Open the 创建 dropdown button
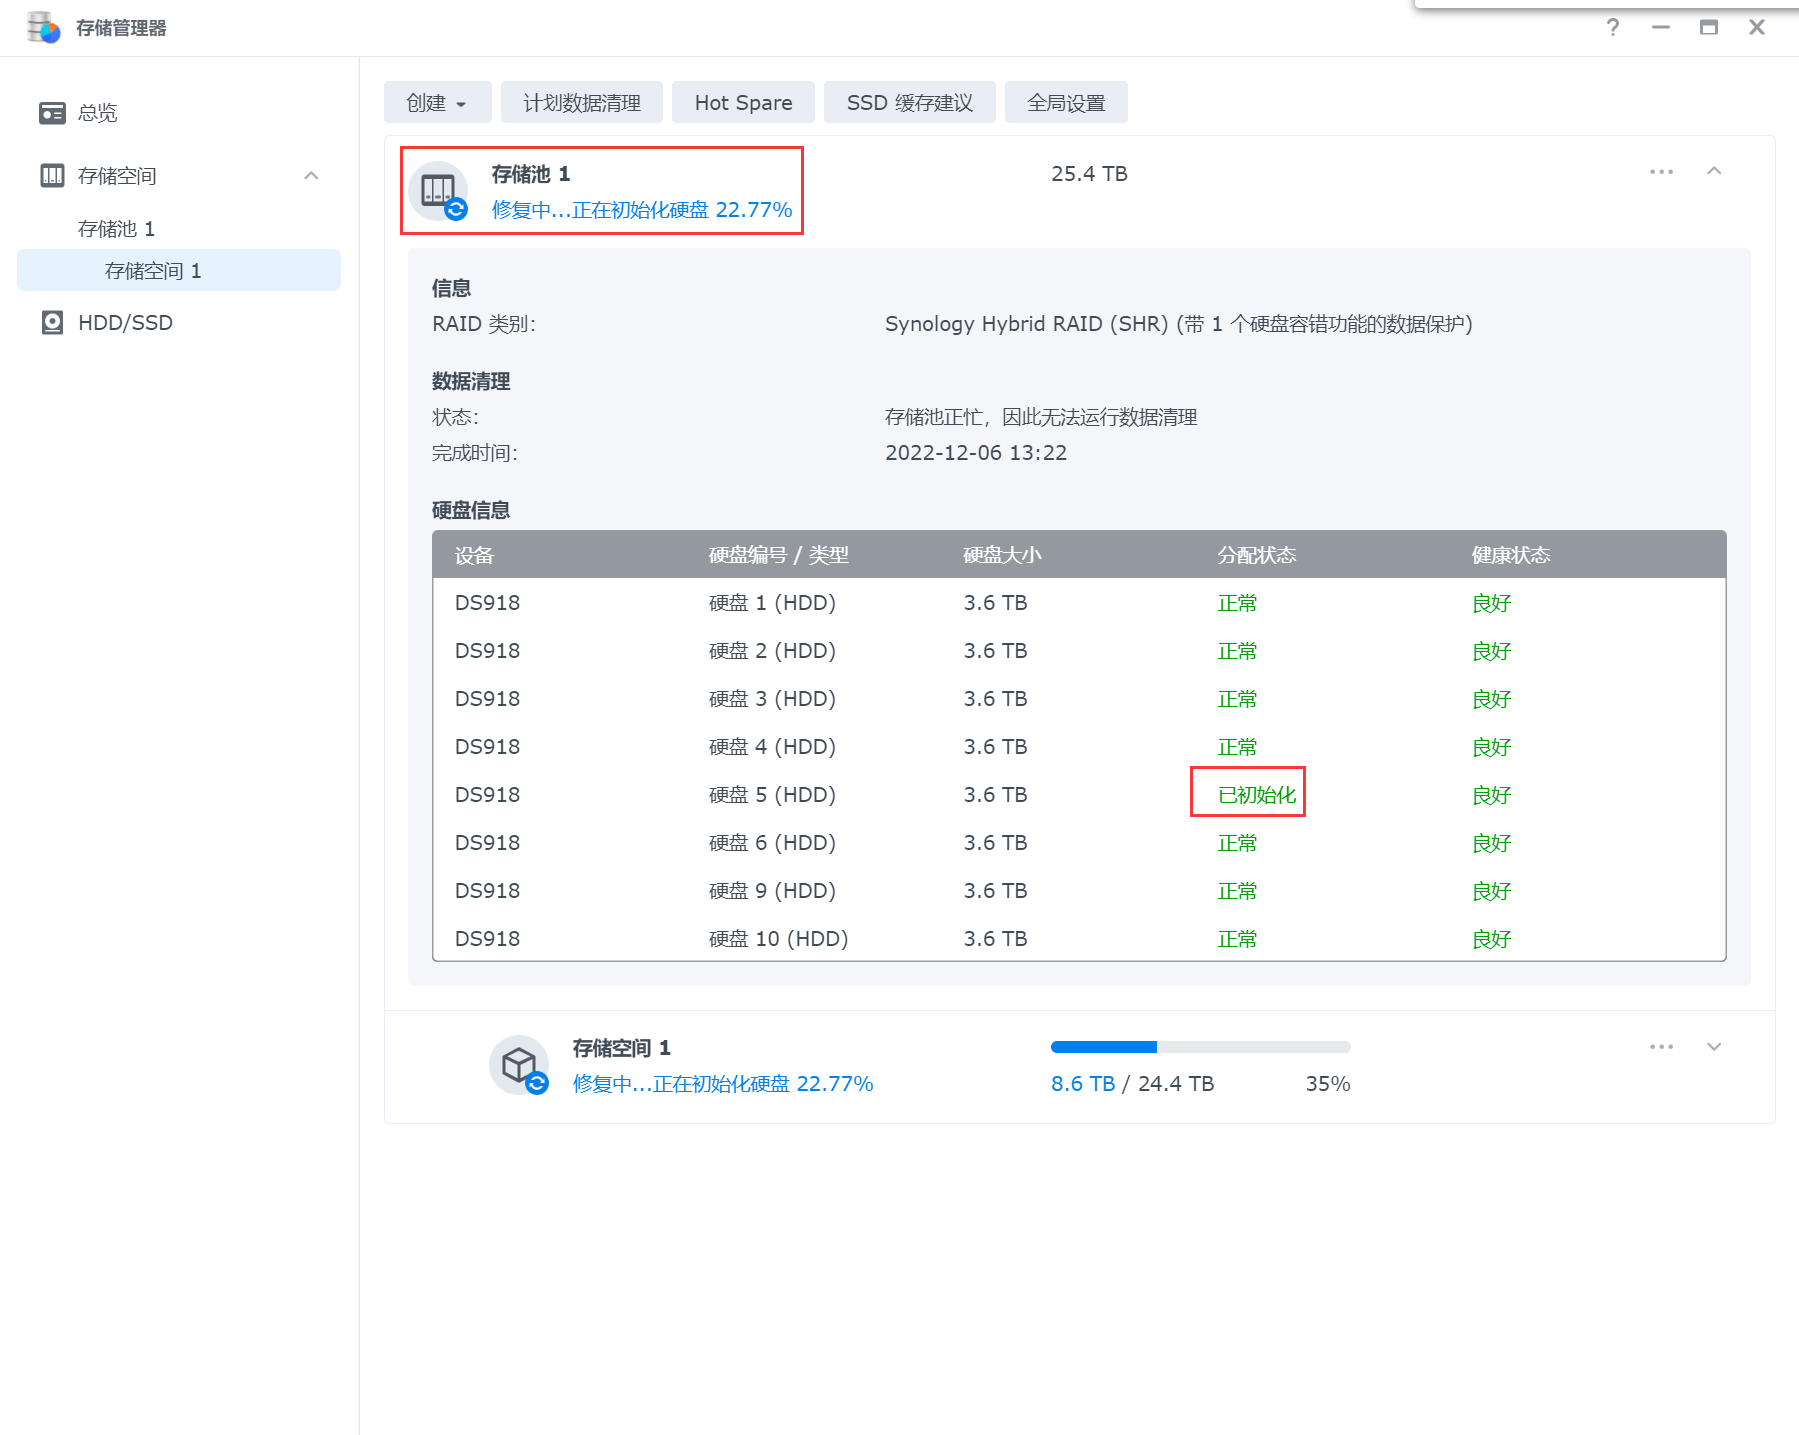The width and height of the screenshot is (1799, 1435). [437, 103]
